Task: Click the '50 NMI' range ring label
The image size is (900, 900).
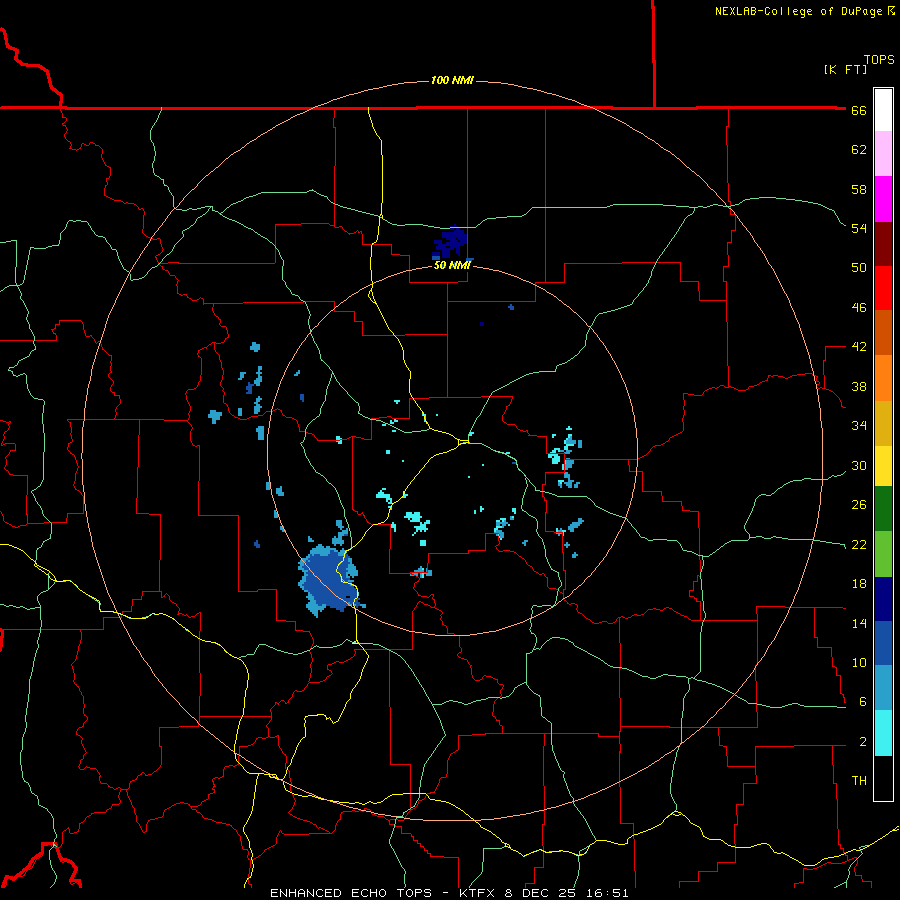Action: tap(452, 265)
